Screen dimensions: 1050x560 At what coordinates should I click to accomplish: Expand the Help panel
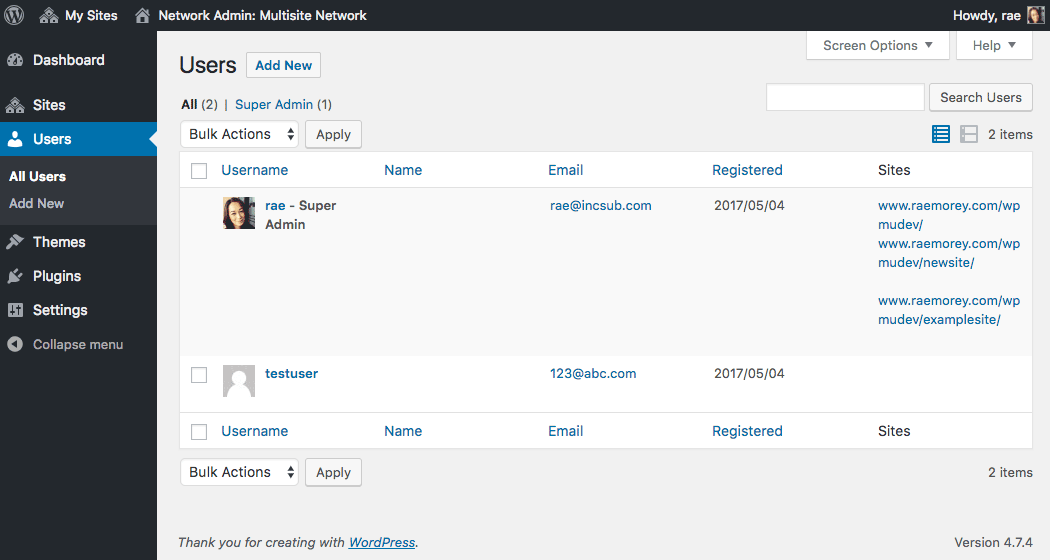click(x=994, y=46)
